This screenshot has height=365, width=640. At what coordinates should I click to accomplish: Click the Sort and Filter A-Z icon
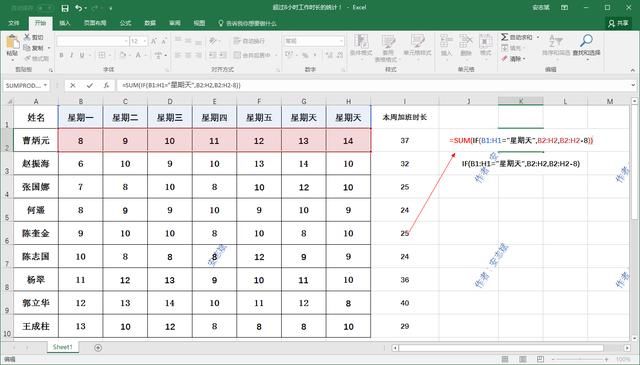(556, 42)
